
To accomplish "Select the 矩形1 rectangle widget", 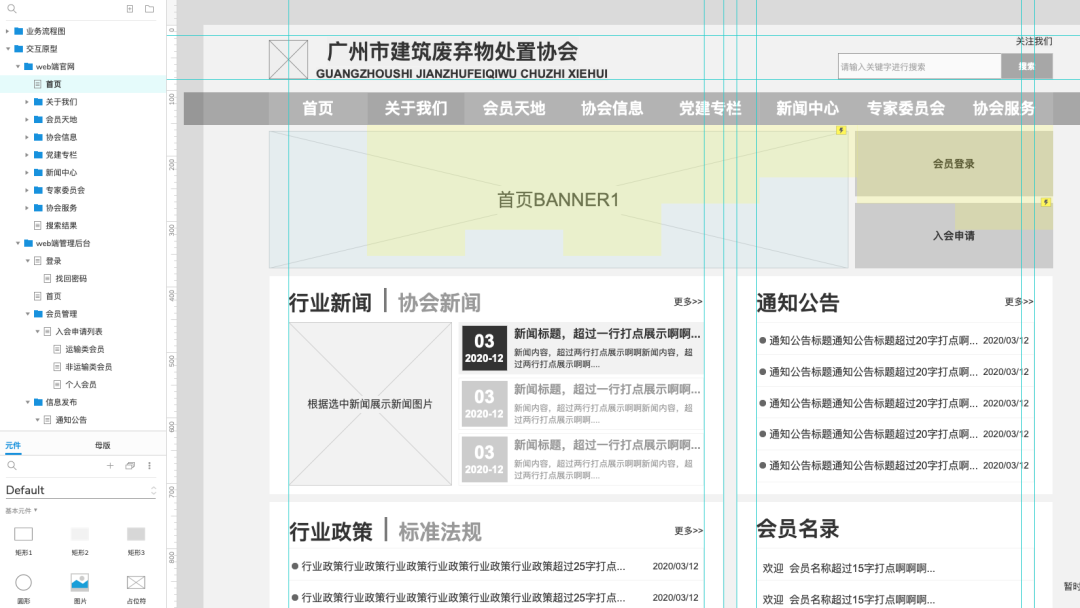I will pyautogui.click(x=22, y=535).
